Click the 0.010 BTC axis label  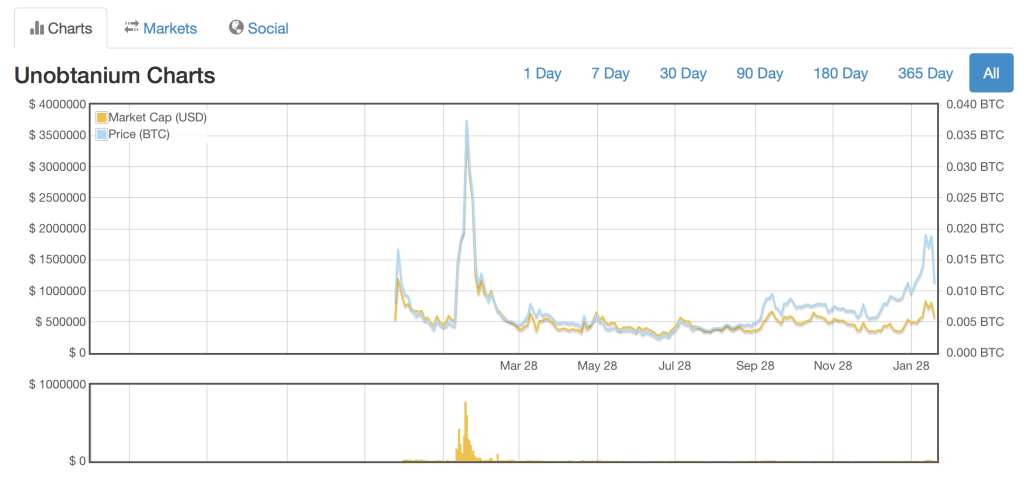[974, 291]
